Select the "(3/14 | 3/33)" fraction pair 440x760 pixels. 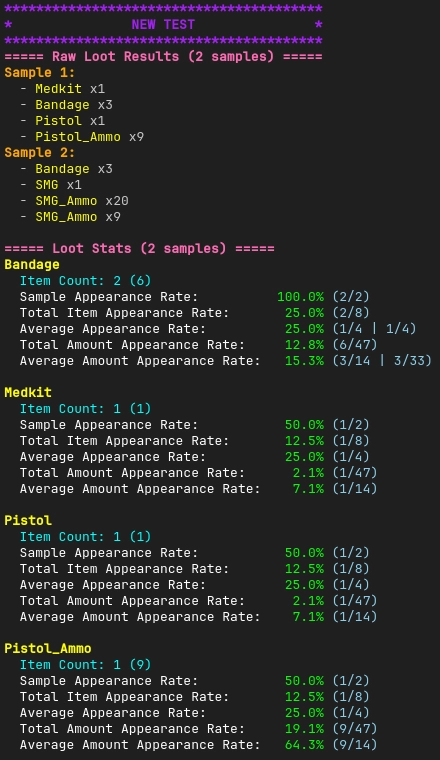tap(382, 360)
